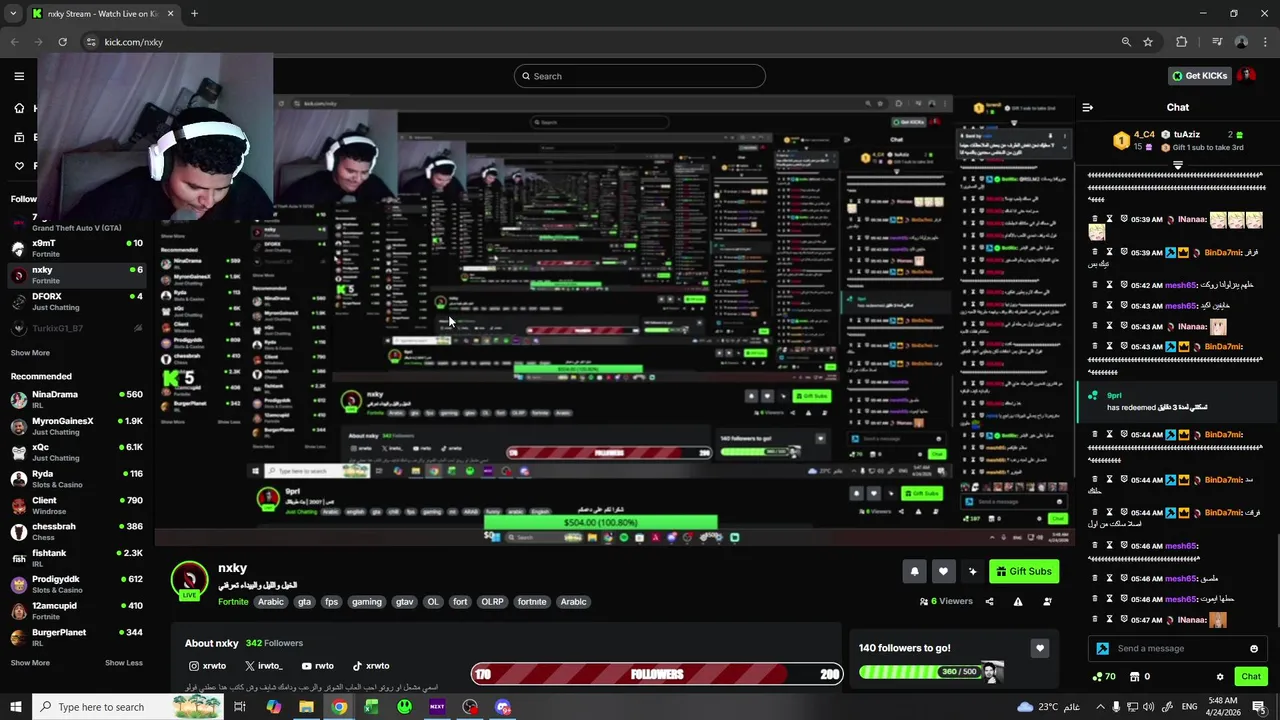Open the ENG language selector in tray
1280x720 pixels.
coord(1190,707)
